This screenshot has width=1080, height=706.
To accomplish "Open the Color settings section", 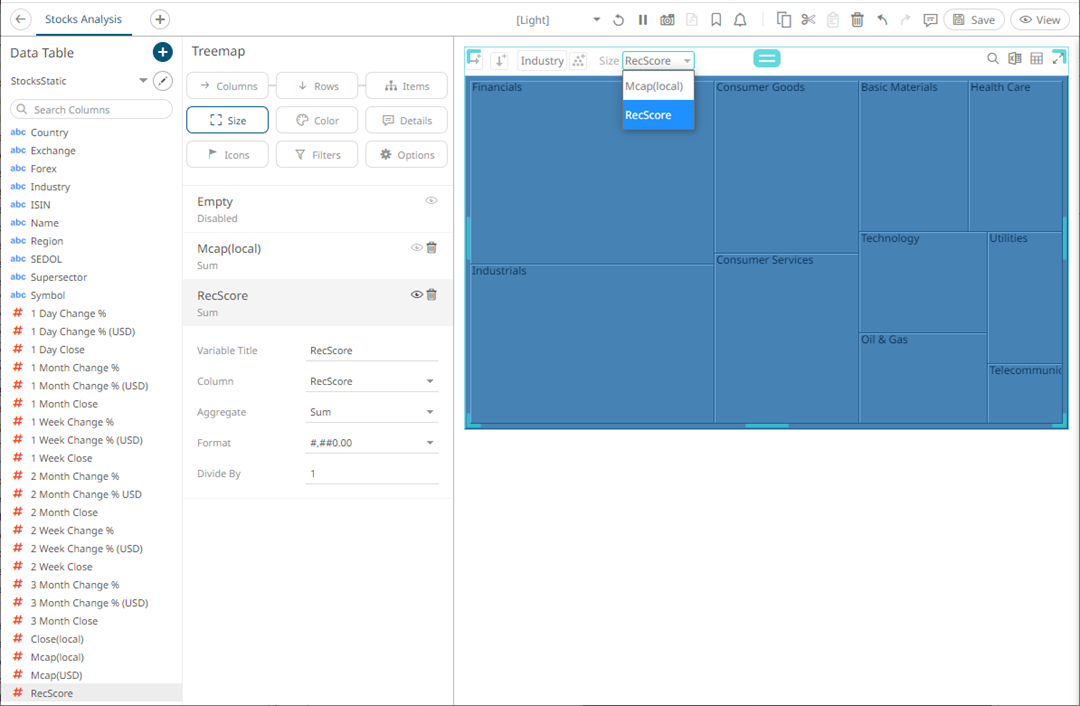I will tap(317, 121).
